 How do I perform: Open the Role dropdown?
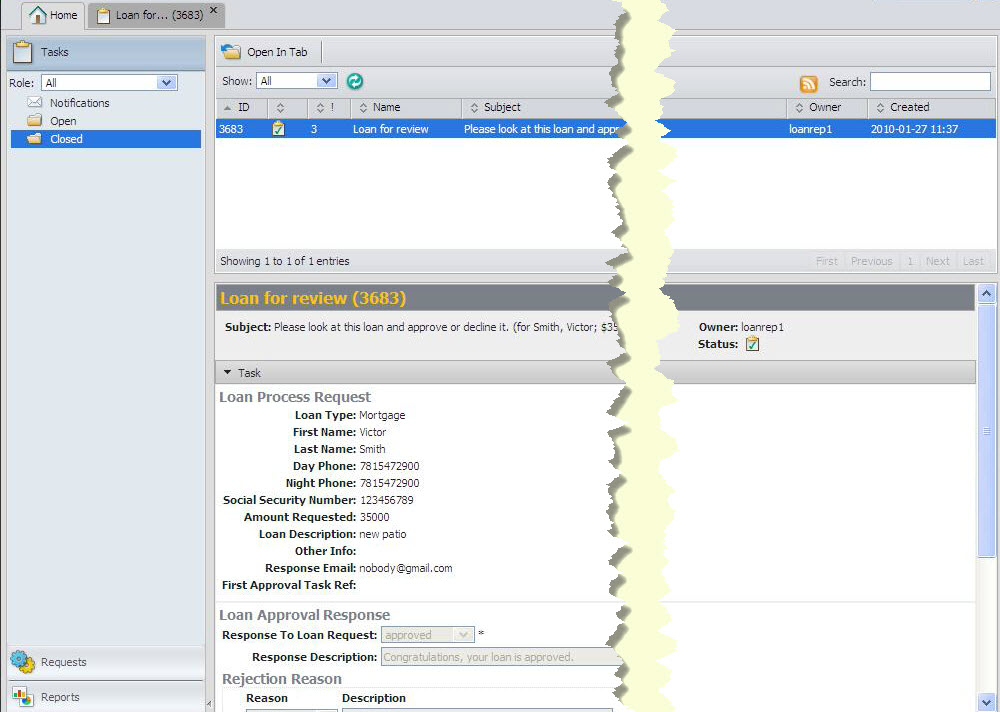tap(166, 83)
